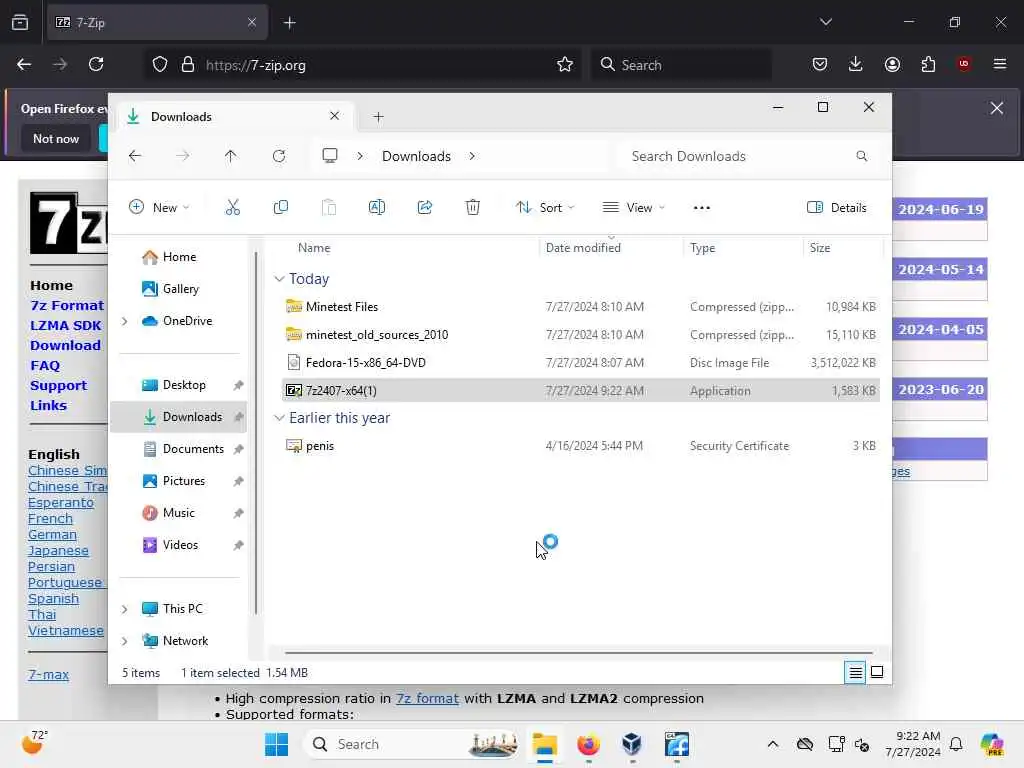Open the LZMA SDK link

pos(65,325)
